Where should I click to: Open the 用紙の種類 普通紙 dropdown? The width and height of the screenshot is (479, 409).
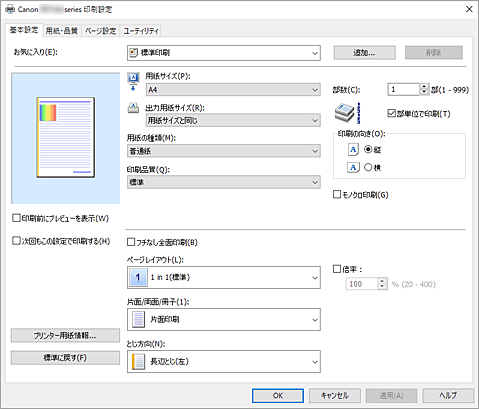224,151
